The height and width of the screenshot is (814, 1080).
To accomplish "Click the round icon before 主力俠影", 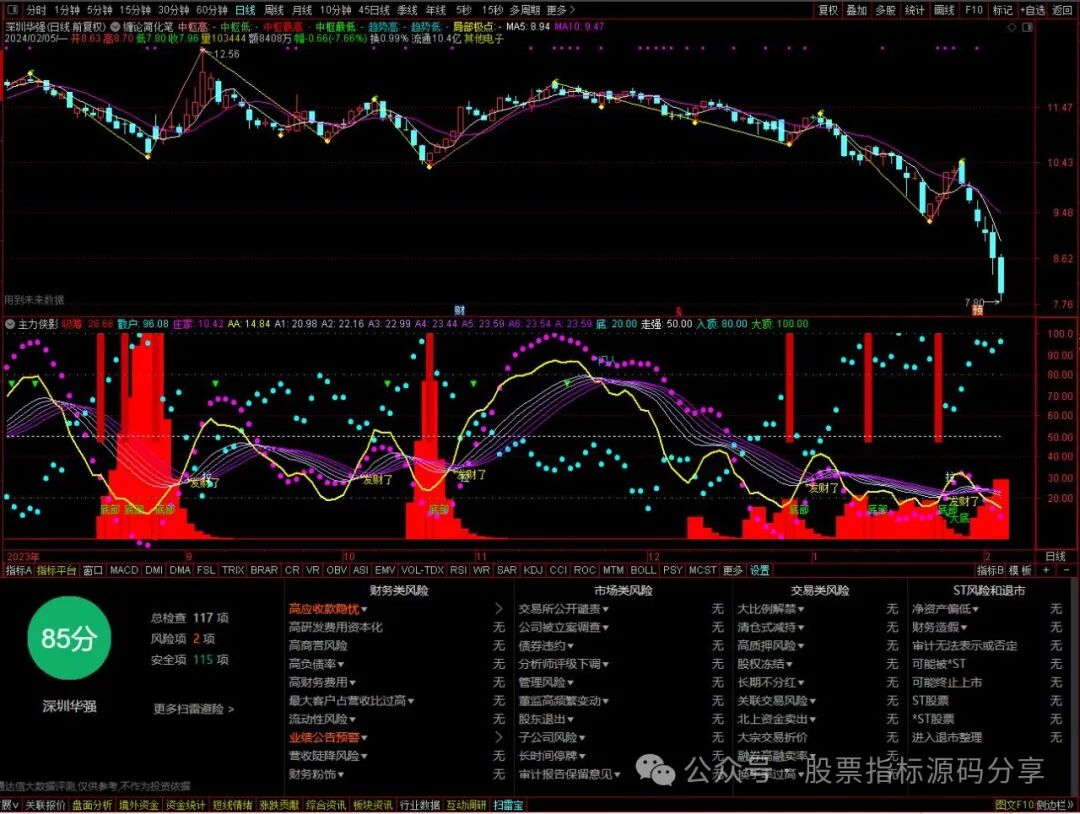I will [x=10, y=324].
